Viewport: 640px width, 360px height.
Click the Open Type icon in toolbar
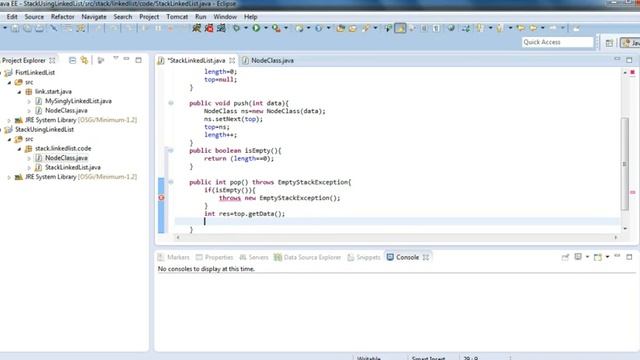340,28
